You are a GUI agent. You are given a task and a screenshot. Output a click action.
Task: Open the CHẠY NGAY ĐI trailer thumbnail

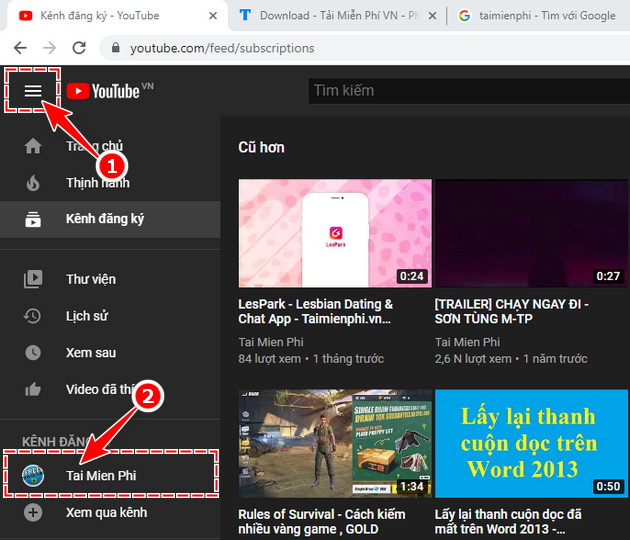tap(532, 233)
